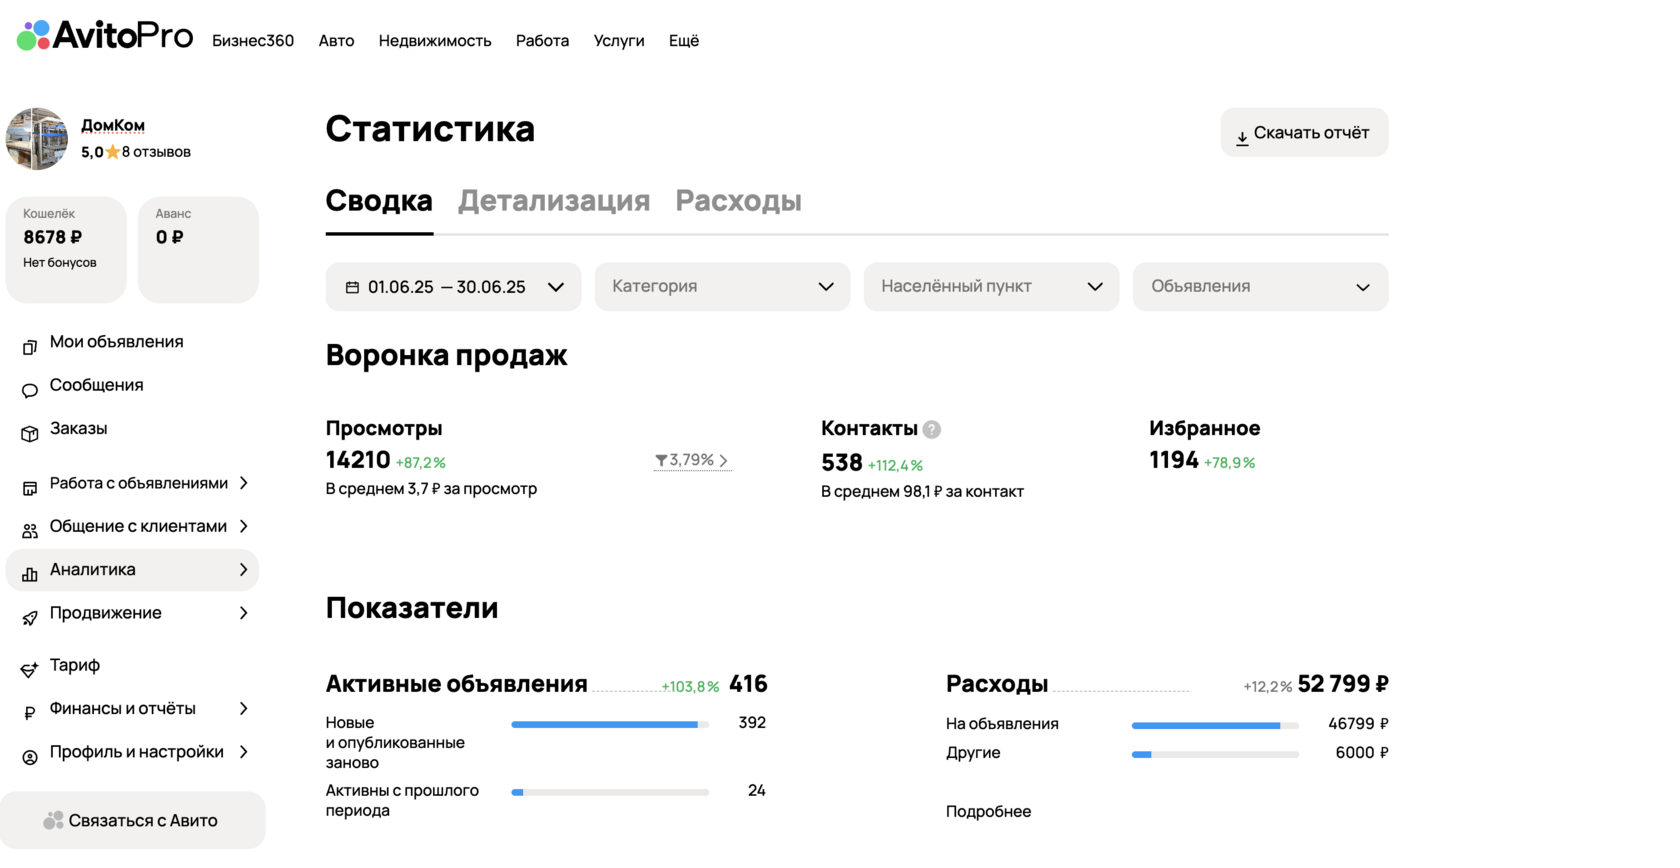Click the На объявления expense progress bar

click(x=1215, y=725)
